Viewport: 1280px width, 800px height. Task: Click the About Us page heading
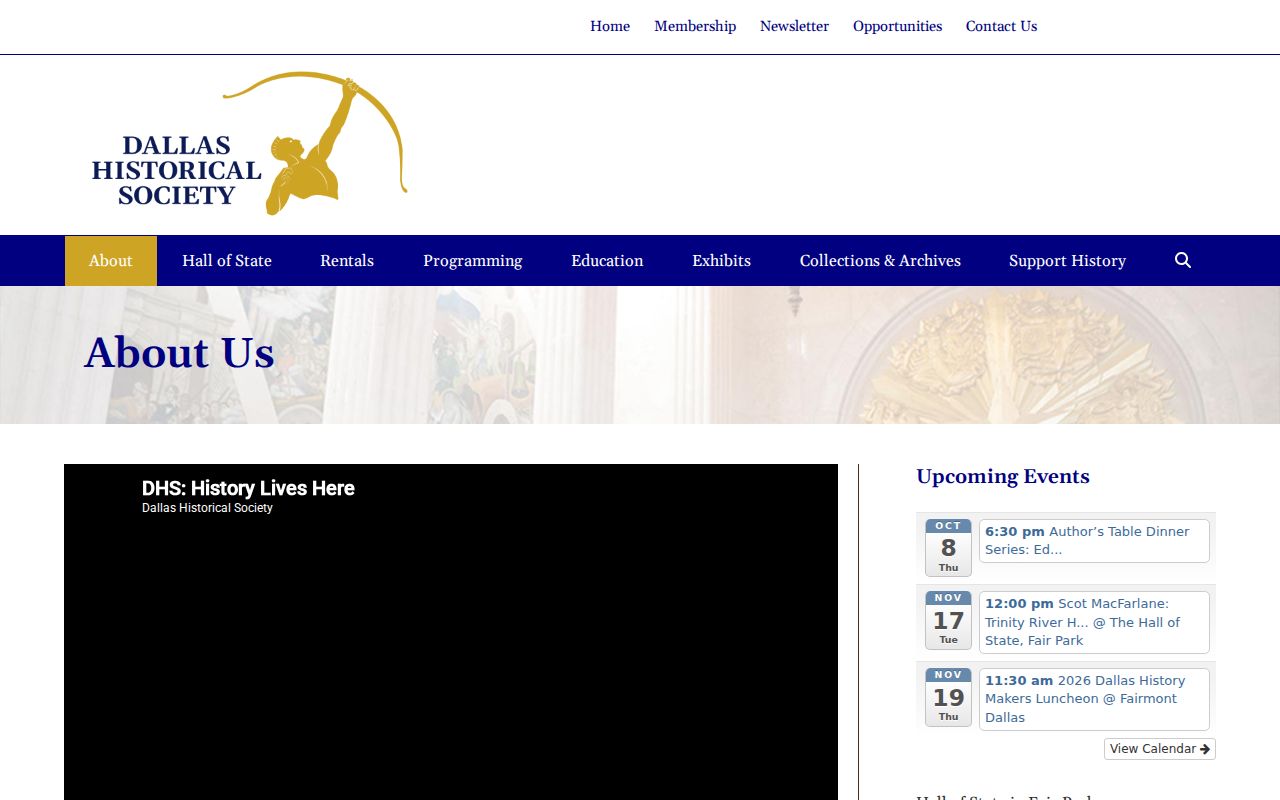tap(180, 353)
